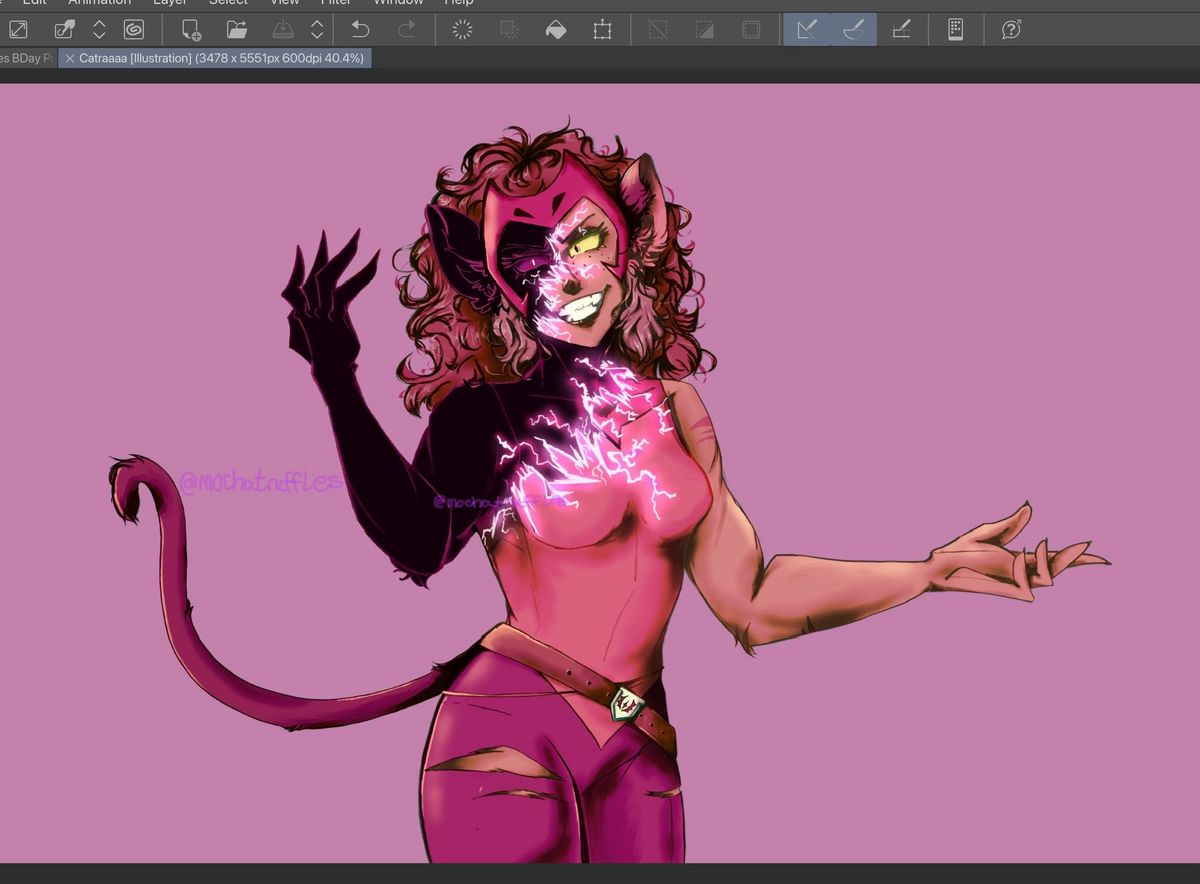Create a new document with page-plus icon

pyautogui.click(x=191, y=30)
